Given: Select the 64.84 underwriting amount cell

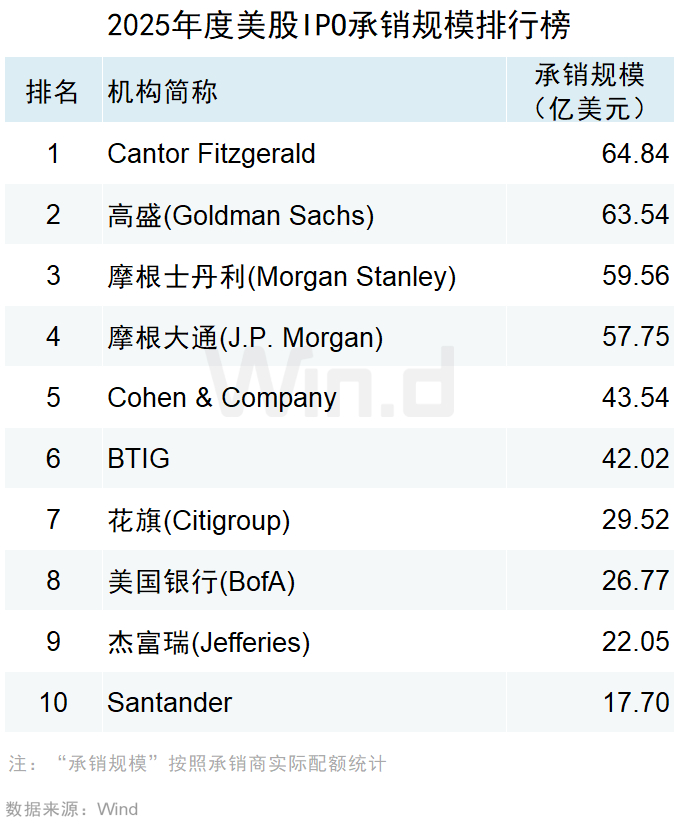Looking at the screenshot, I should [x=635, y=154].
